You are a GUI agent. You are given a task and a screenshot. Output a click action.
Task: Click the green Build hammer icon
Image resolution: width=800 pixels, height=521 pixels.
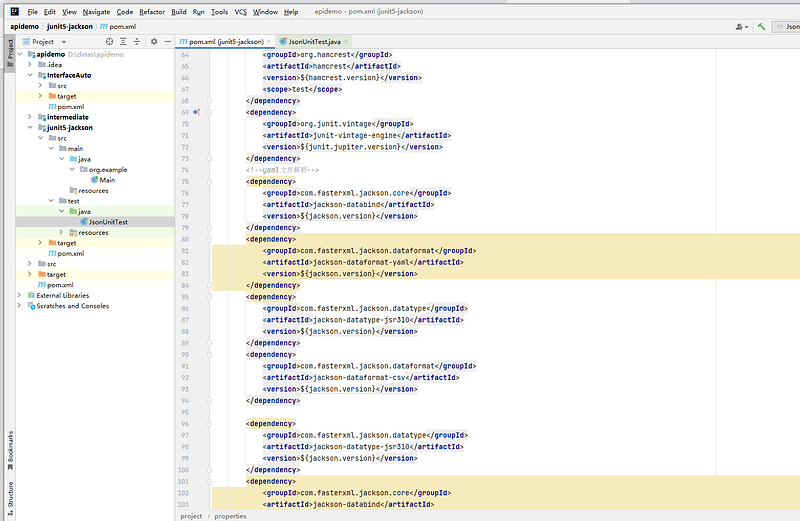761,27
